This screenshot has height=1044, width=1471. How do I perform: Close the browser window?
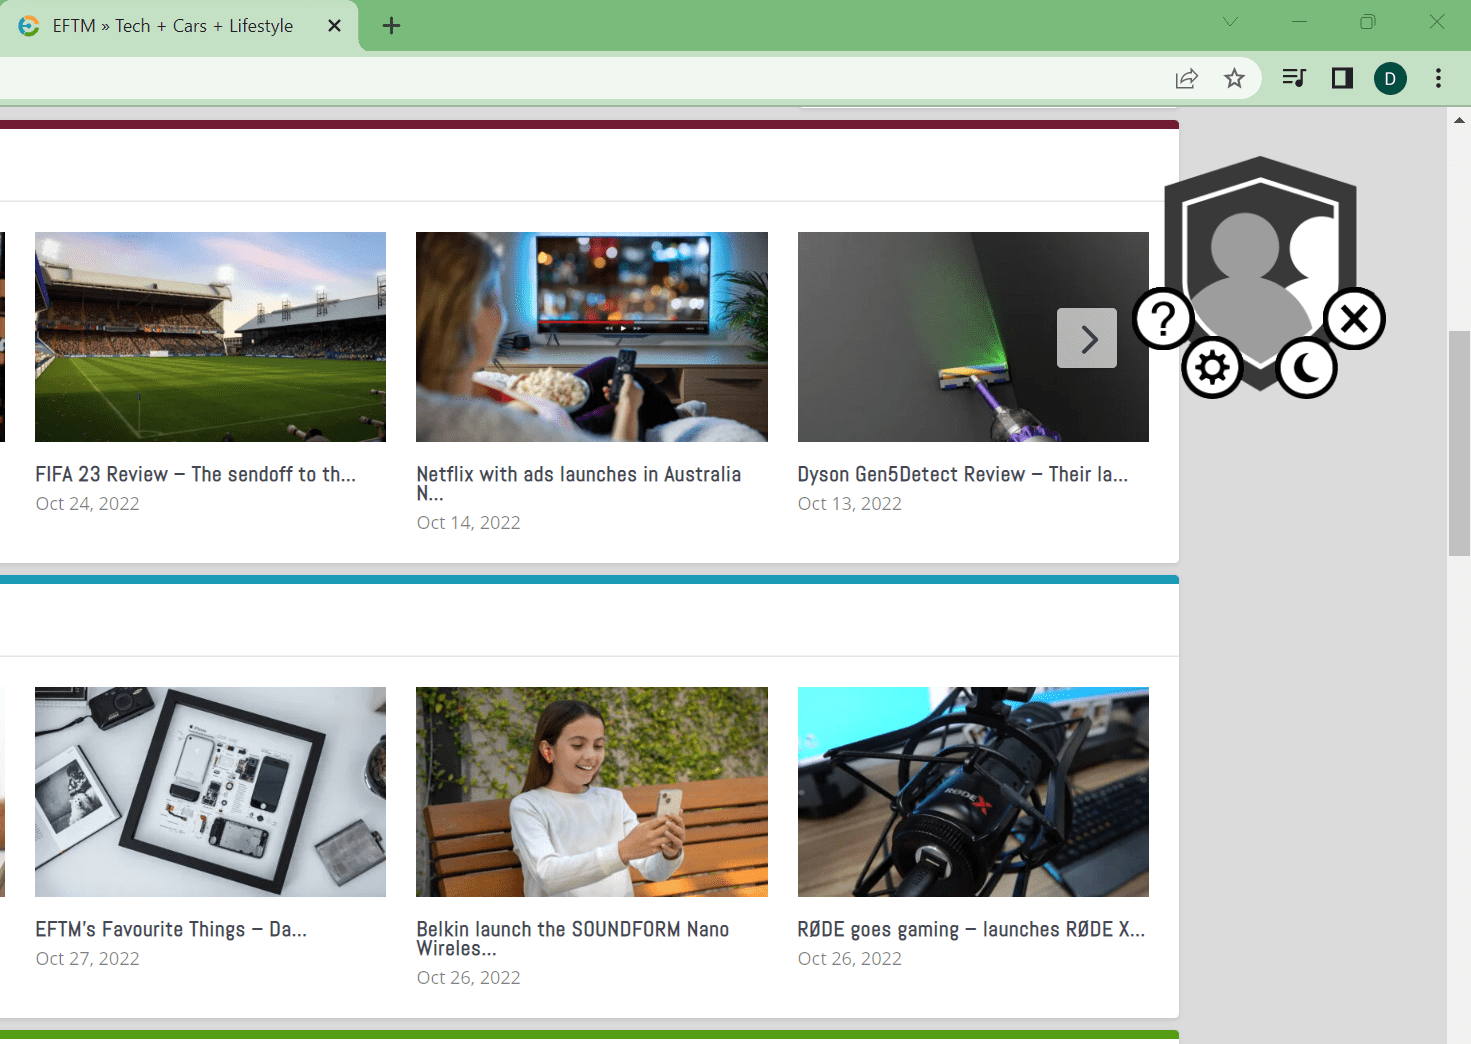1437,22
